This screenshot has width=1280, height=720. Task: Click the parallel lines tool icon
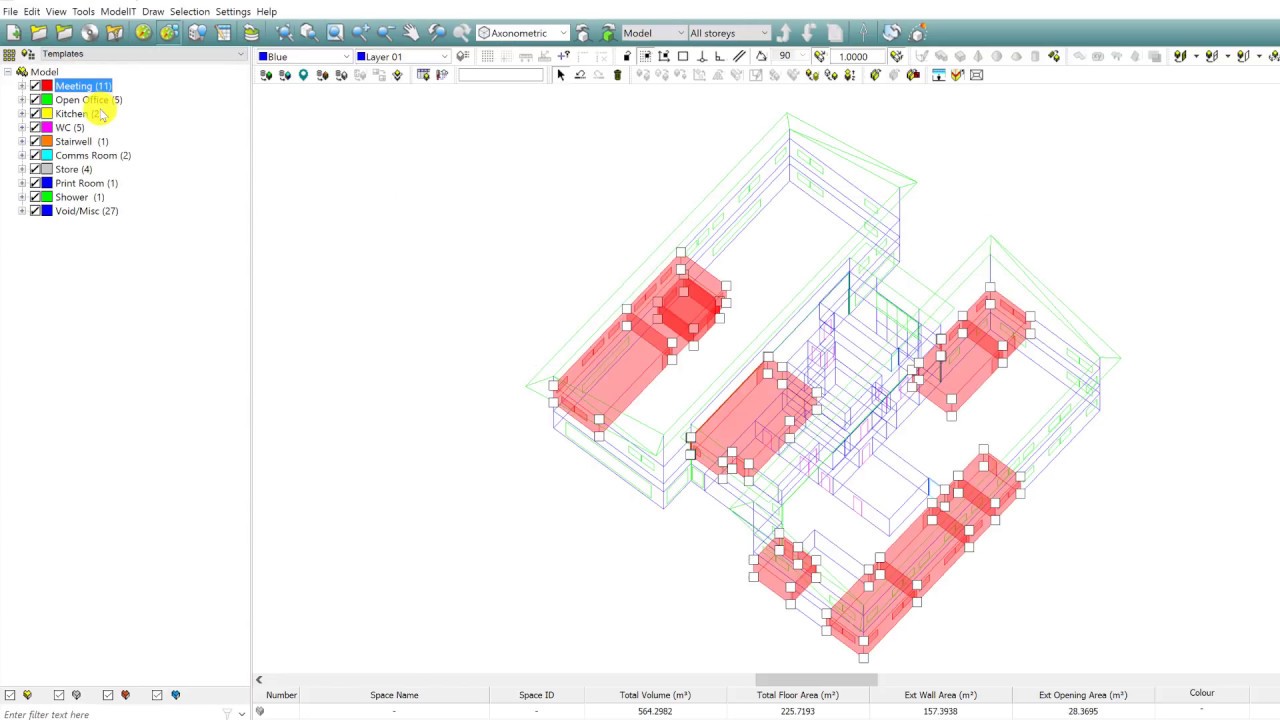click(x=739, y=56)
